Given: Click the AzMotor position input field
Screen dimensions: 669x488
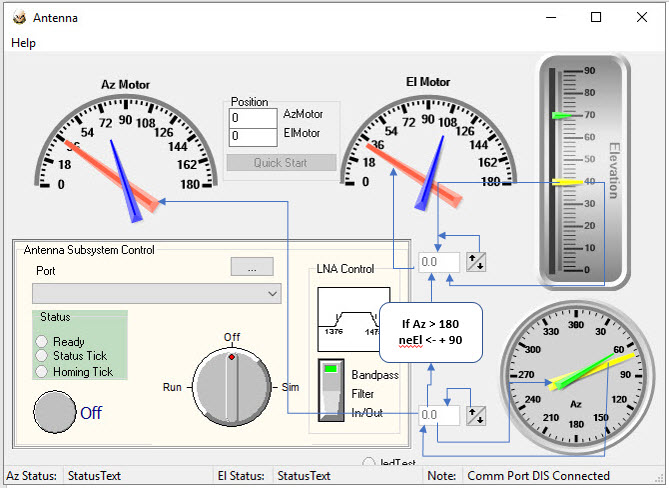Looking at the screenshot, I should coord(253,116).
